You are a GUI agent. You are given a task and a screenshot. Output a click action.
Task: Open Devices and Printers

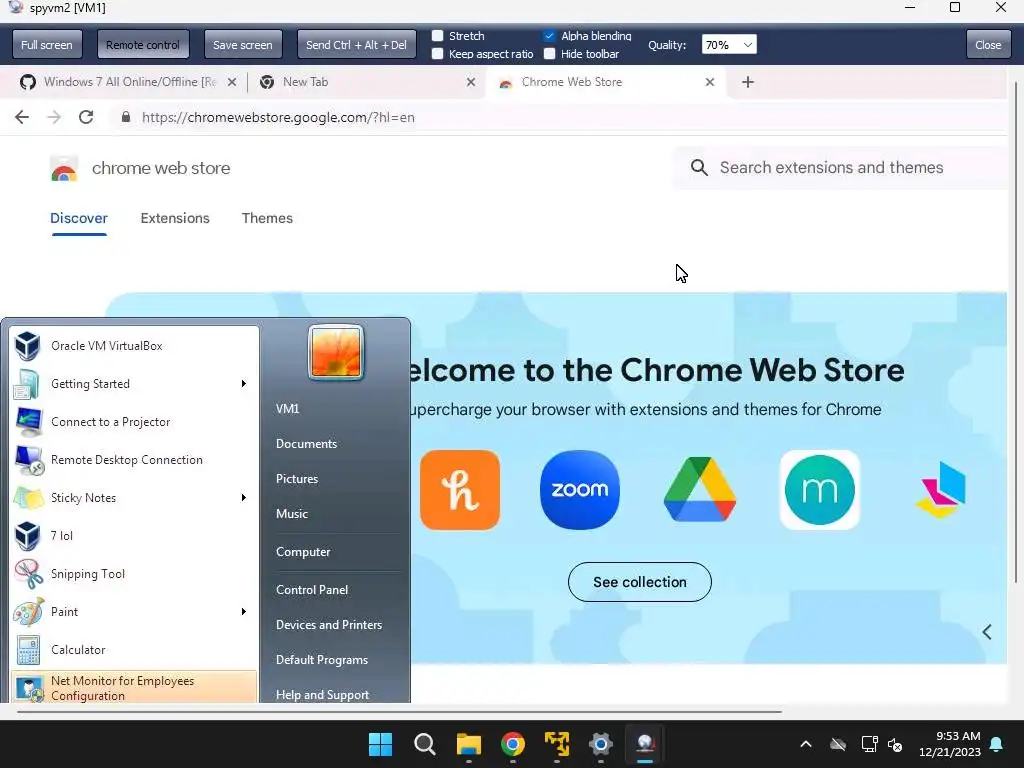coord(329,625)
